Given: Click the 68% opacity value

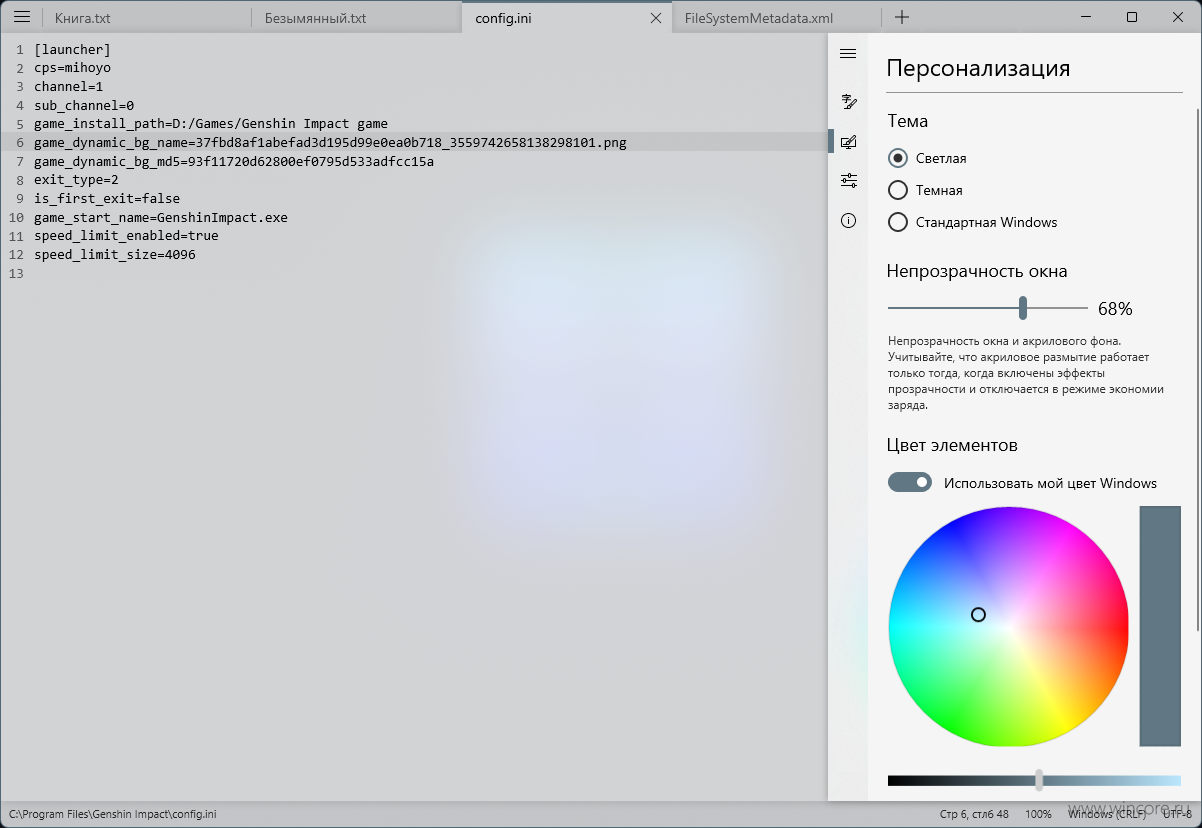Looking at the screenshot, I should pos(1115,309).
